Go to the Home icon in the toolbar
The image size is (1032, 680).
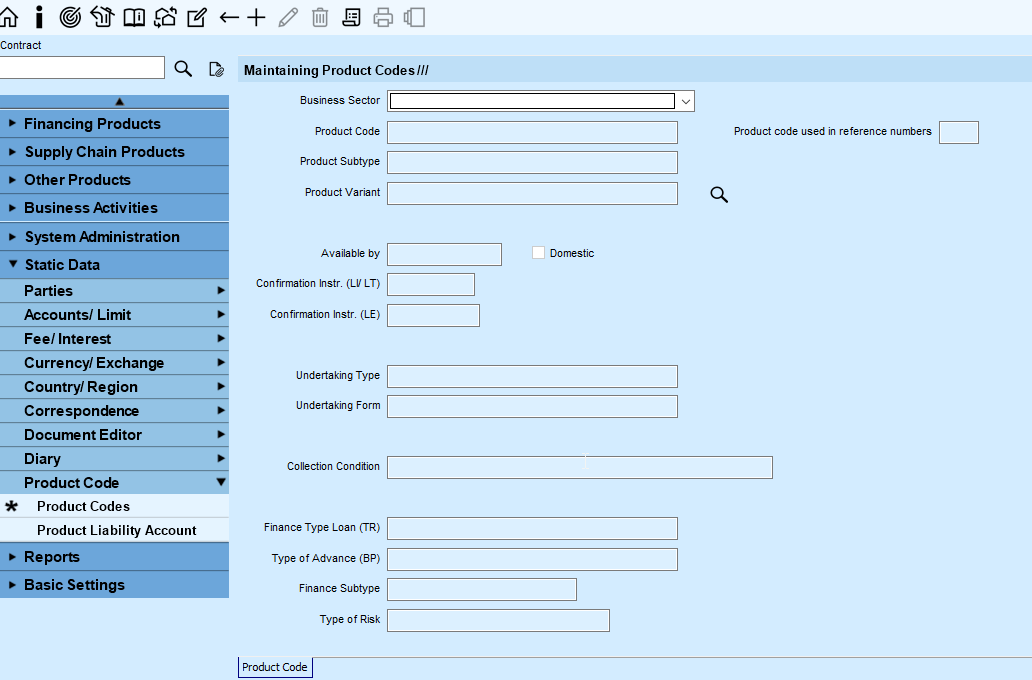click(9, 17)
